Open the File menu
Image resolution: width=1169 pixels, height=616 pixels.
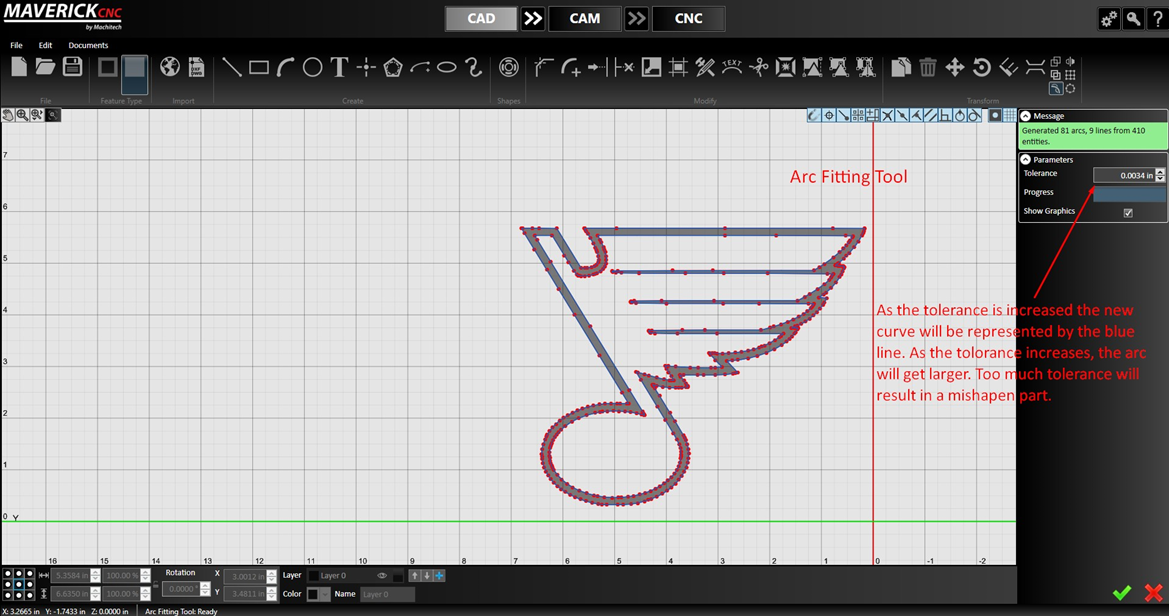16,45
